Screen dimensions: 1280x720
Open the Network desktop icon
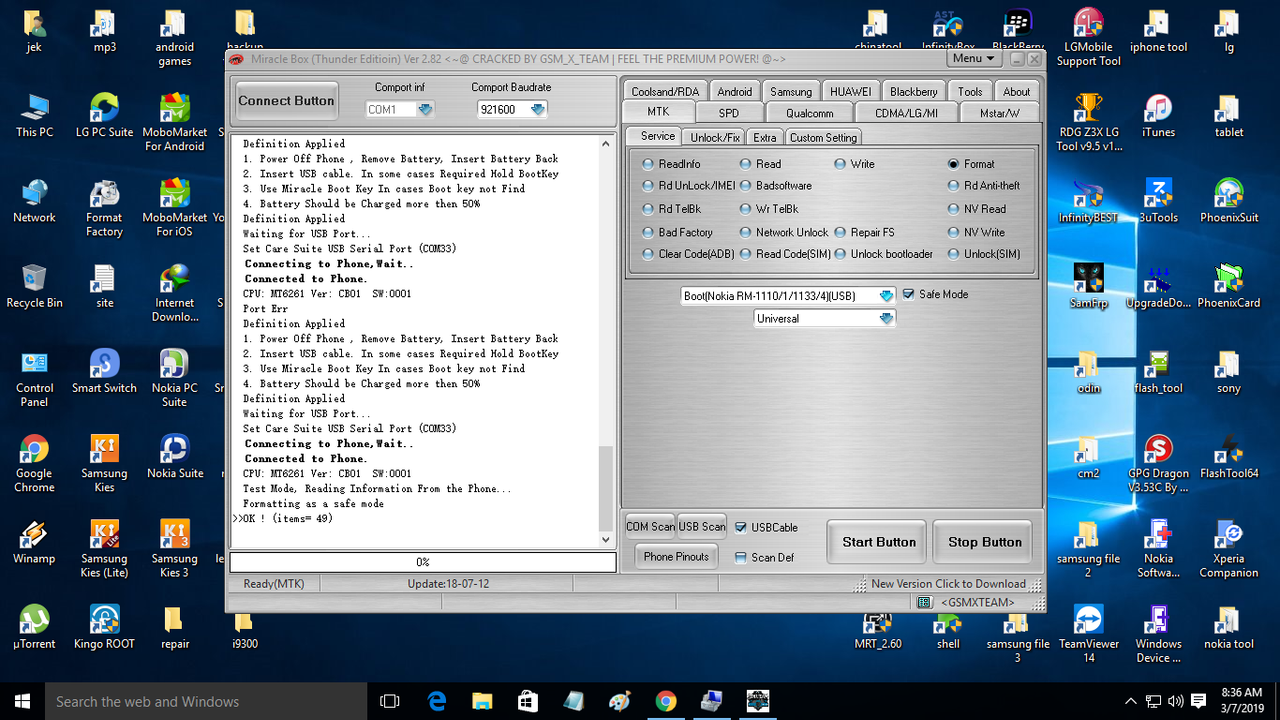click(34, 202)
